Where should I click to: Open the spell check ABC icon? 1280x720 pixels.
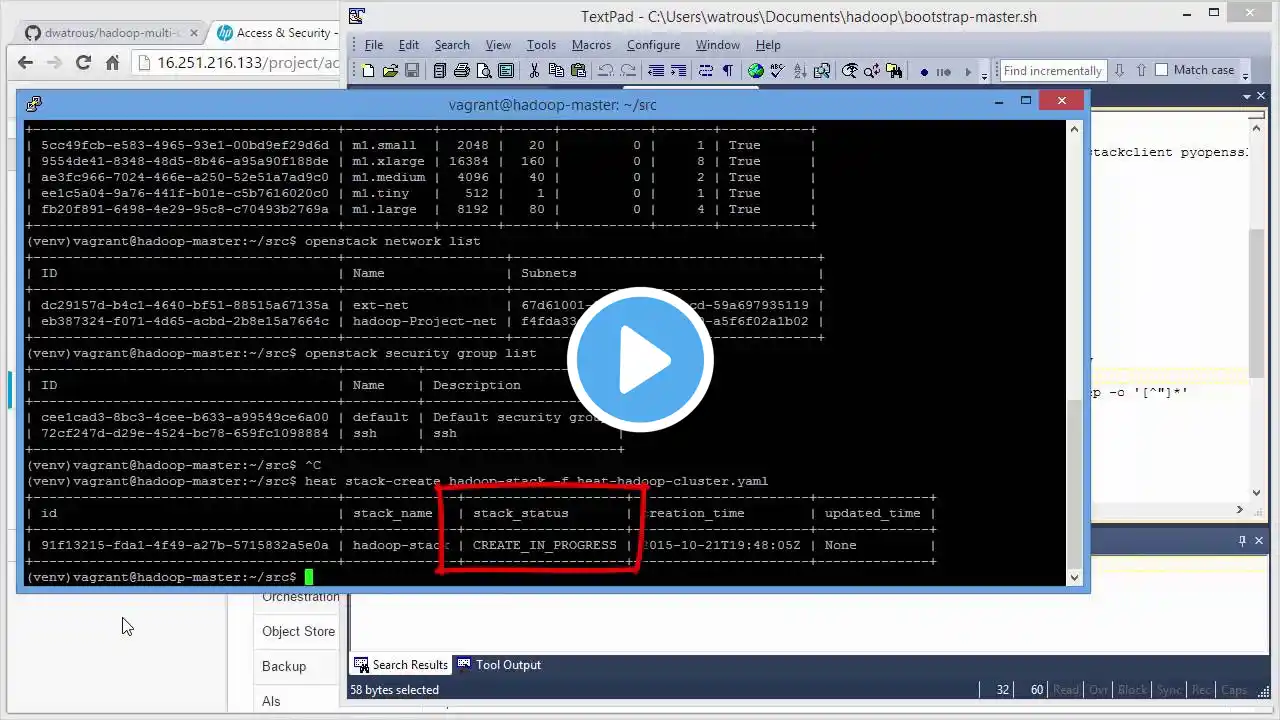point(778,71)
